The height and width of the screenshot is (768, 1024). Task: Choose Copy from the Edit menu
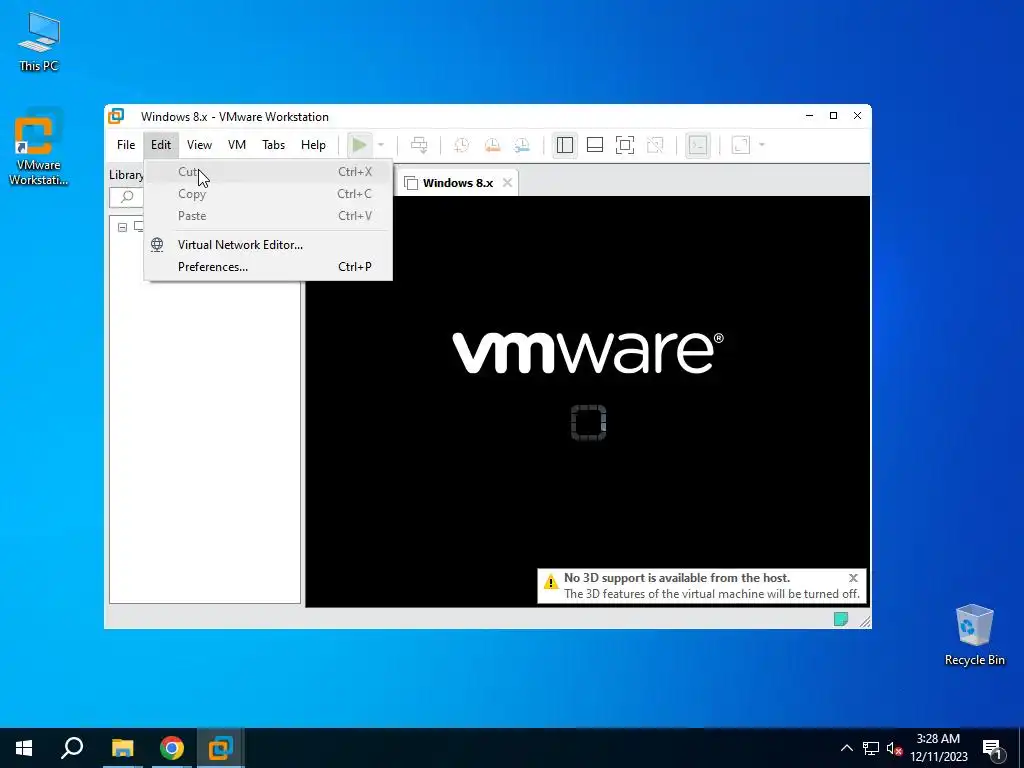point(268,194)
